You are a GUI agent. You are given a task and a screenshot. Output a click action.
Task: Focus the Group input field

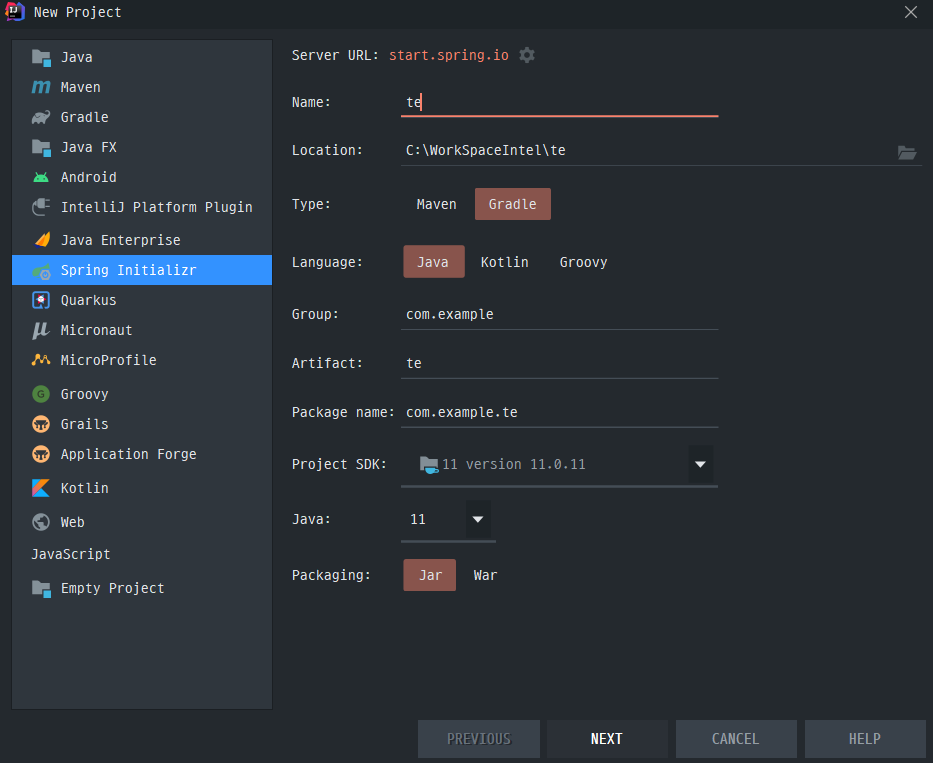[x=559, y=314]
